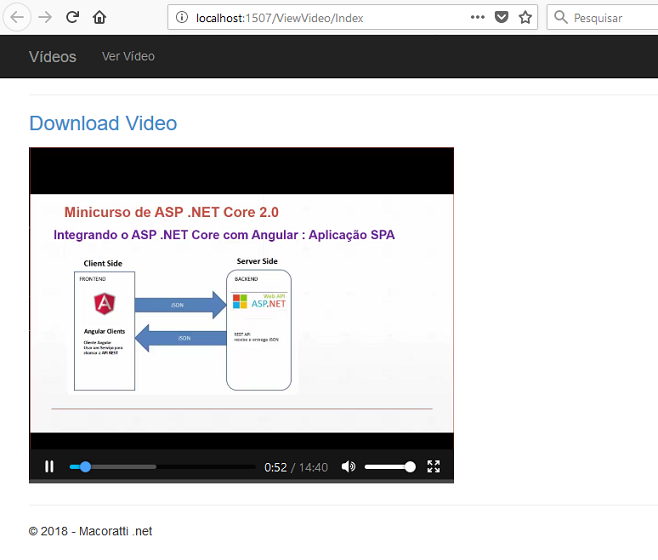Pause the playing video

[49, 466]
